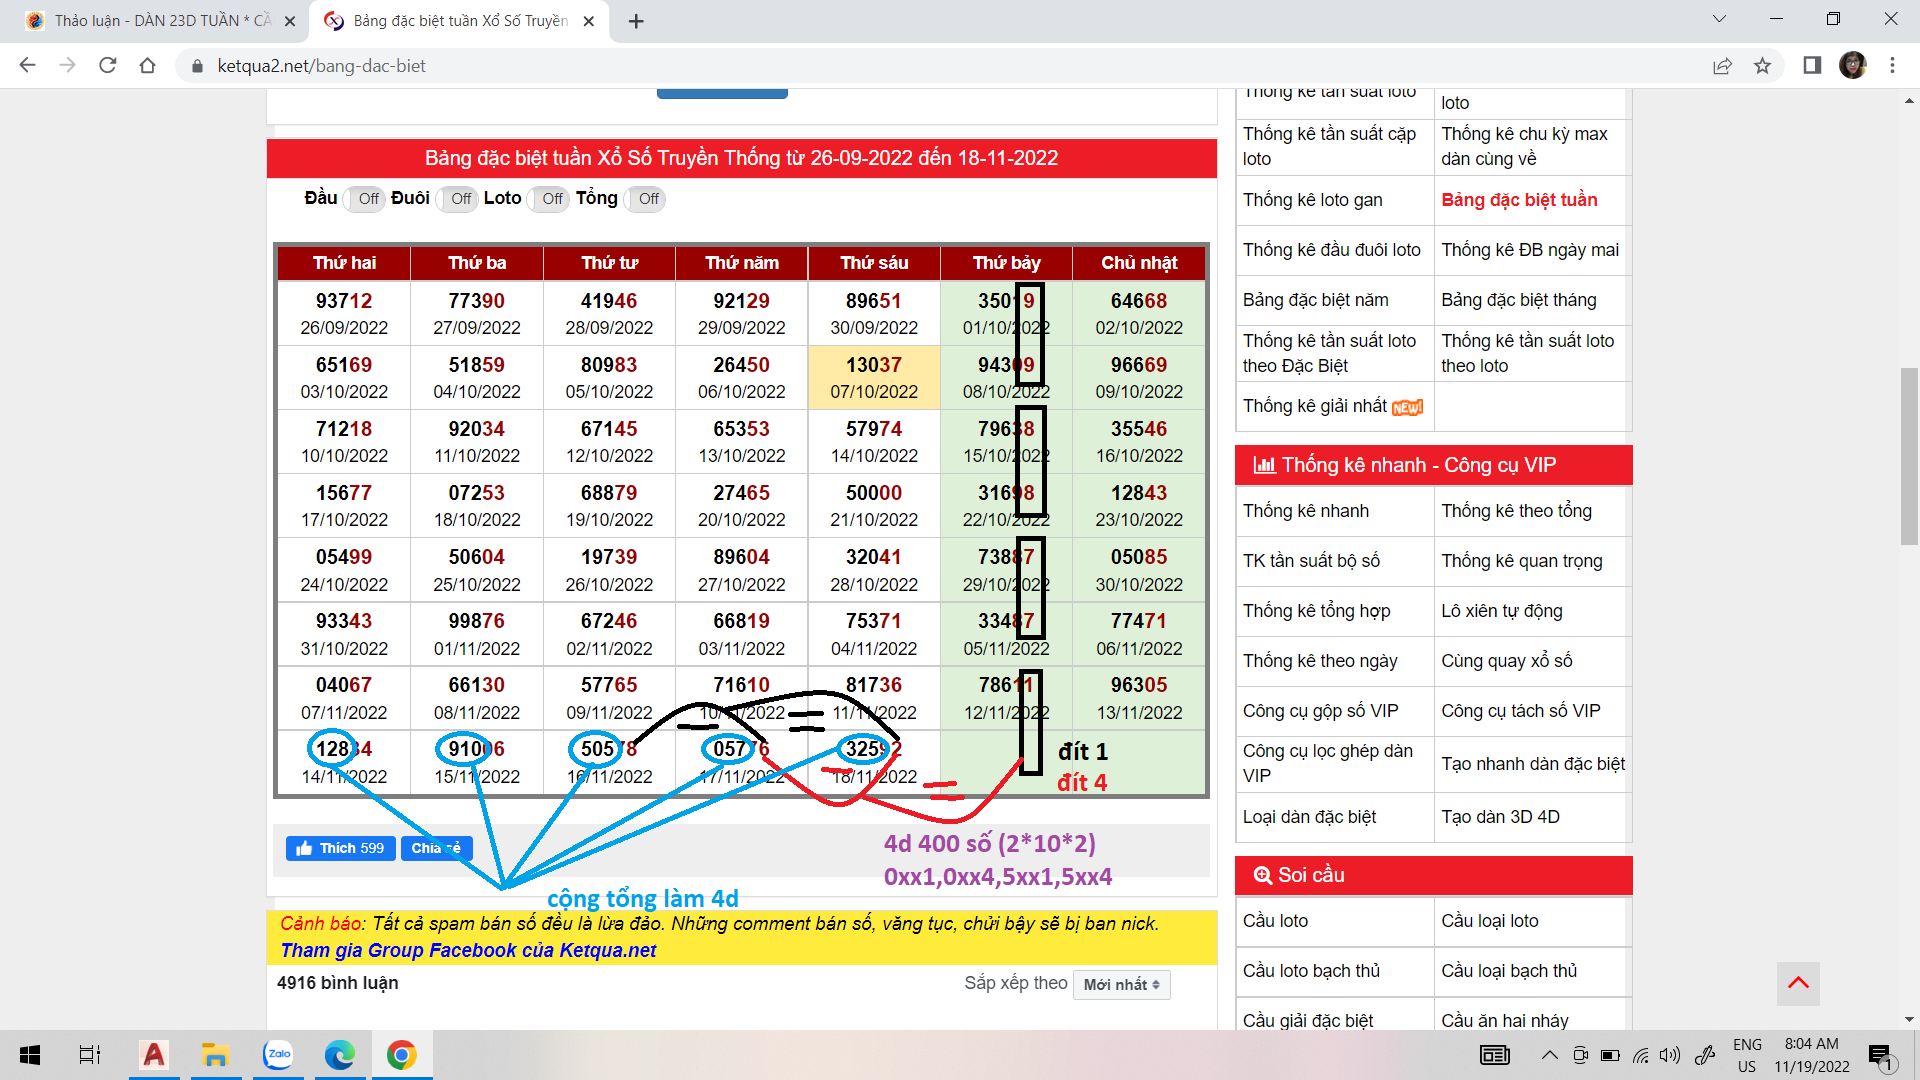Screen dimensions: 1920x1080
Task: Toggle the Đầu switch on
Action: [x=365, y=199]
